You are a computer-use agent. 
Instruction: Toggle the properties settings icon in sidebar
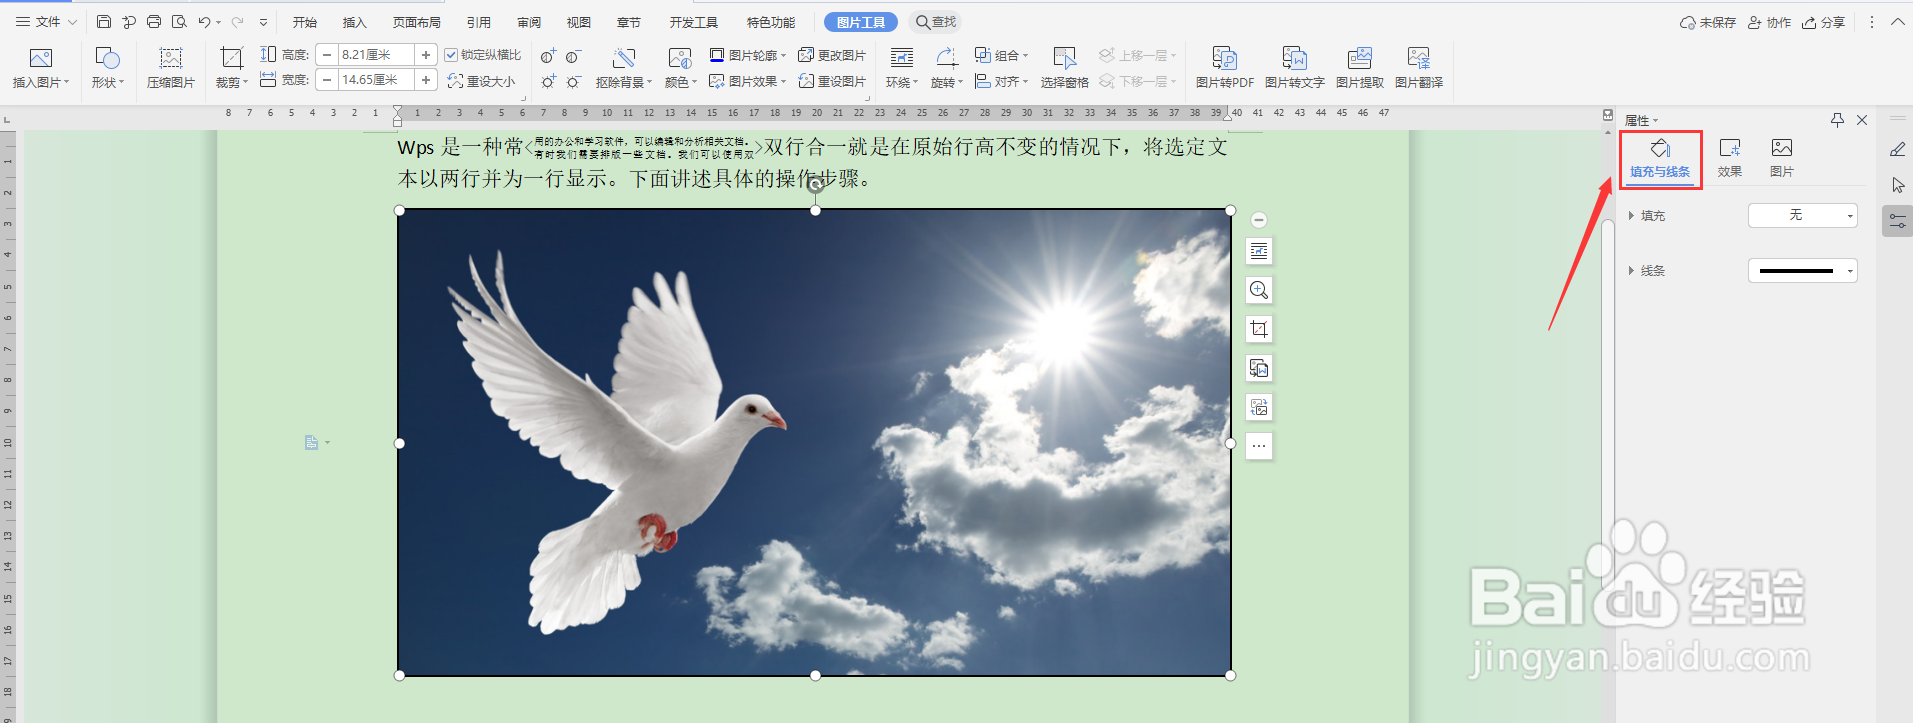click(1897, 221)
